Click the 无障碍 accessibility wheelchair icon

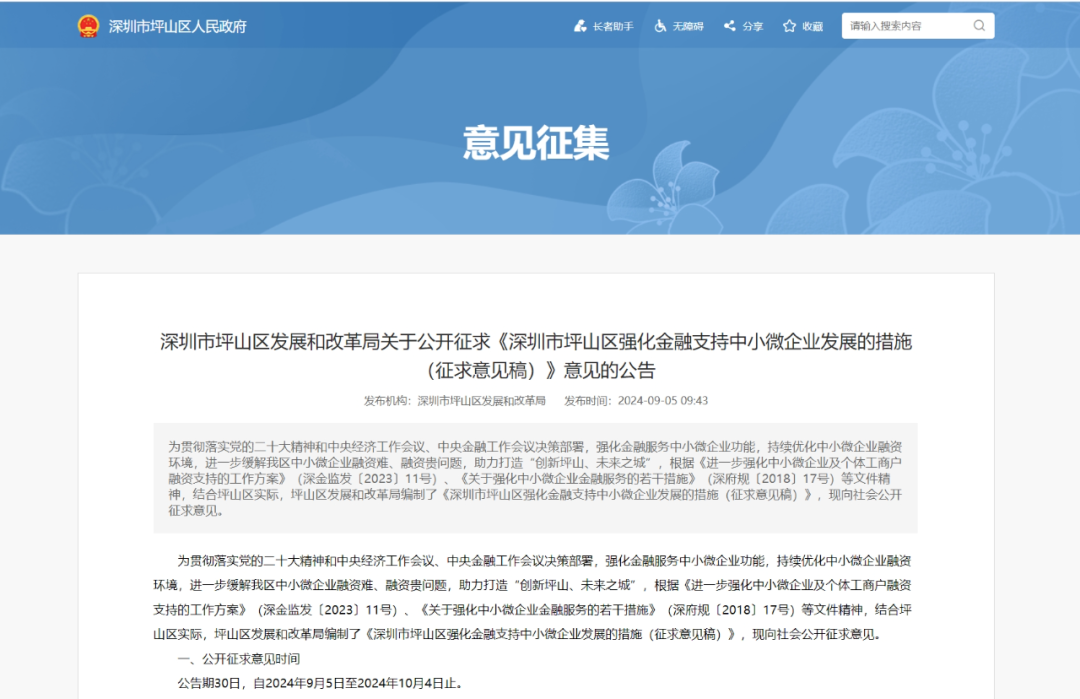point(660,26)
